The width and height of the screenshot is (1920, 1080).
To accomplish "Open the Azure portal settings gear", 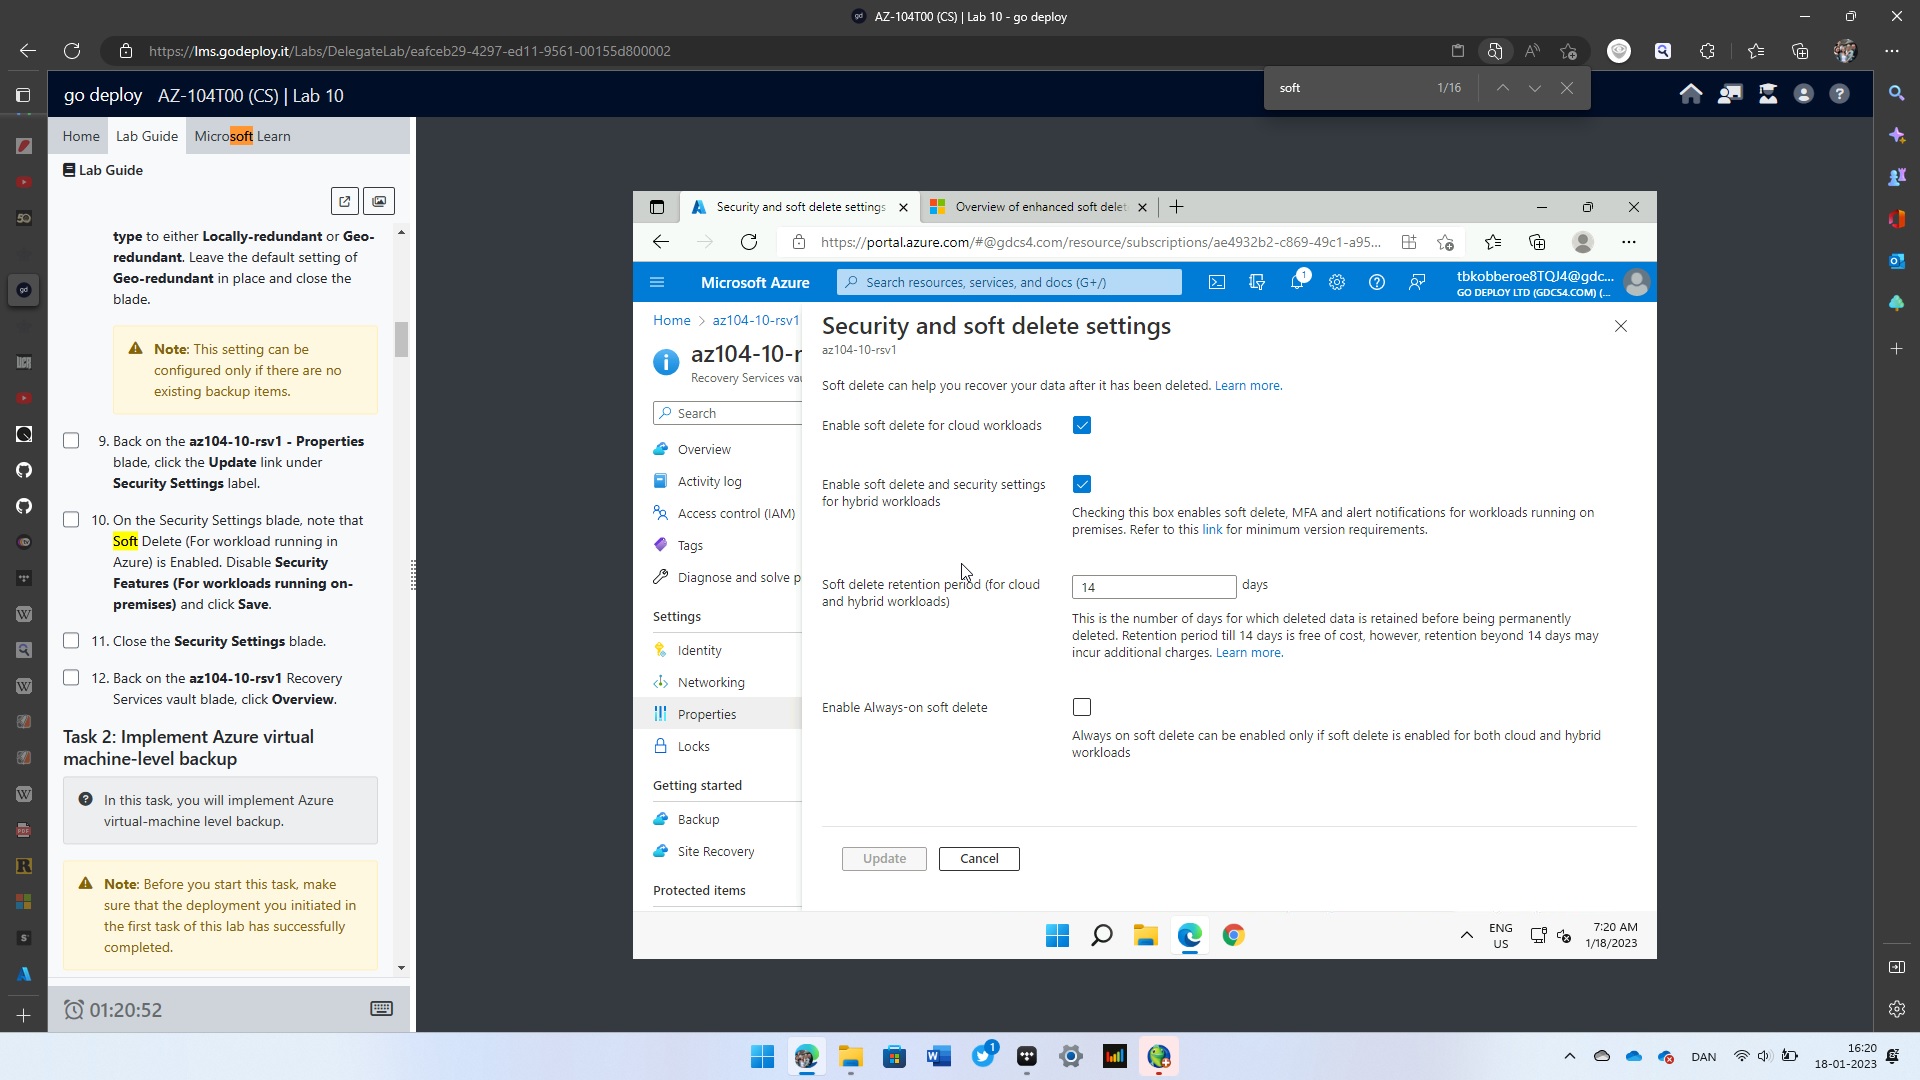I will 1337,282.
